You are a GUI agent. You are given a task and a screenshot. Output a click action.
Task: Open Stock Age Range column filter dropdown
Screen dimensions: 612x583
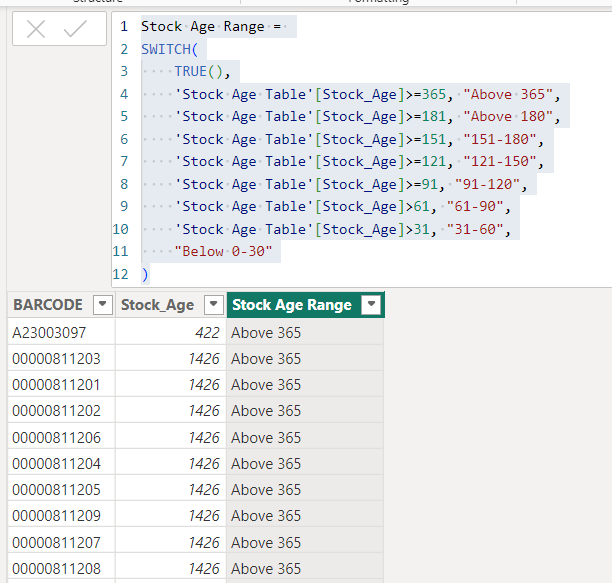pos(371,304)
